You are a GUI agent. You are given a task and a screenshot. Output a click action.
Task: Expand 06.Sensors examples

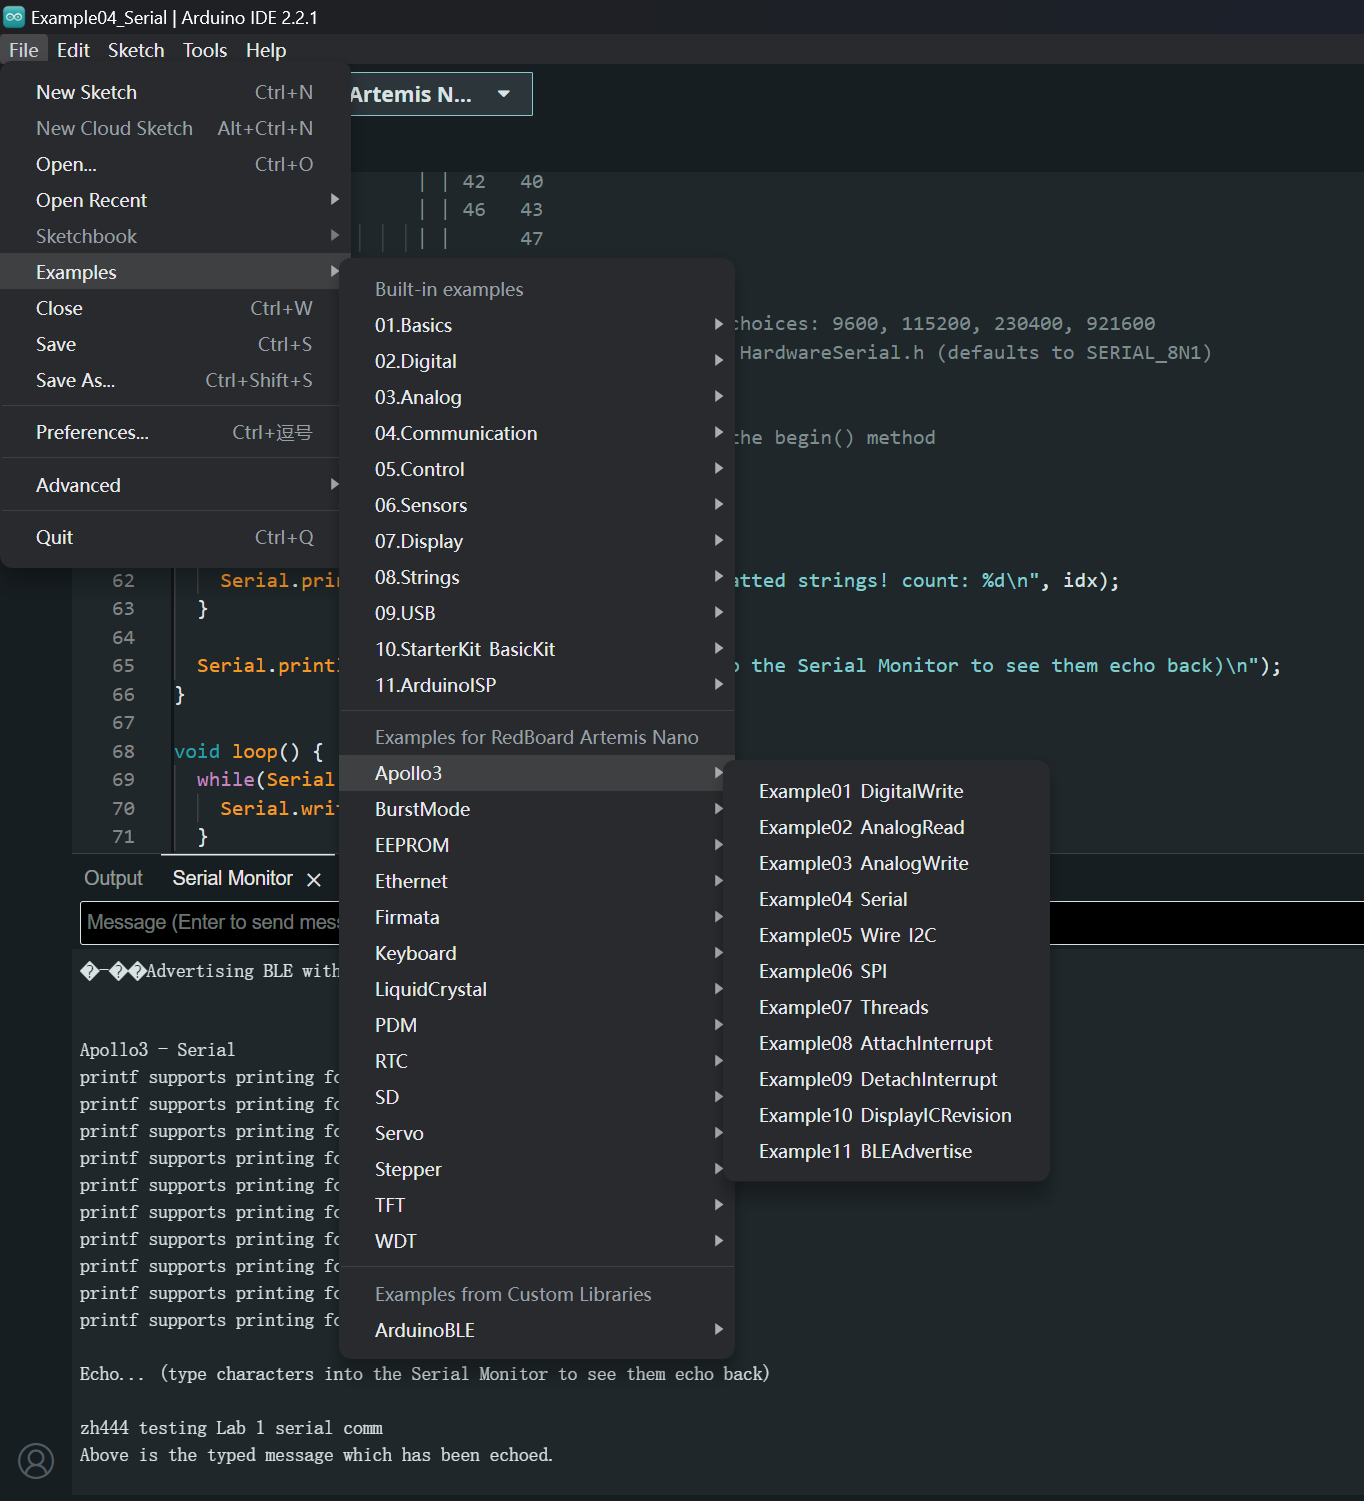click(537, 505)
